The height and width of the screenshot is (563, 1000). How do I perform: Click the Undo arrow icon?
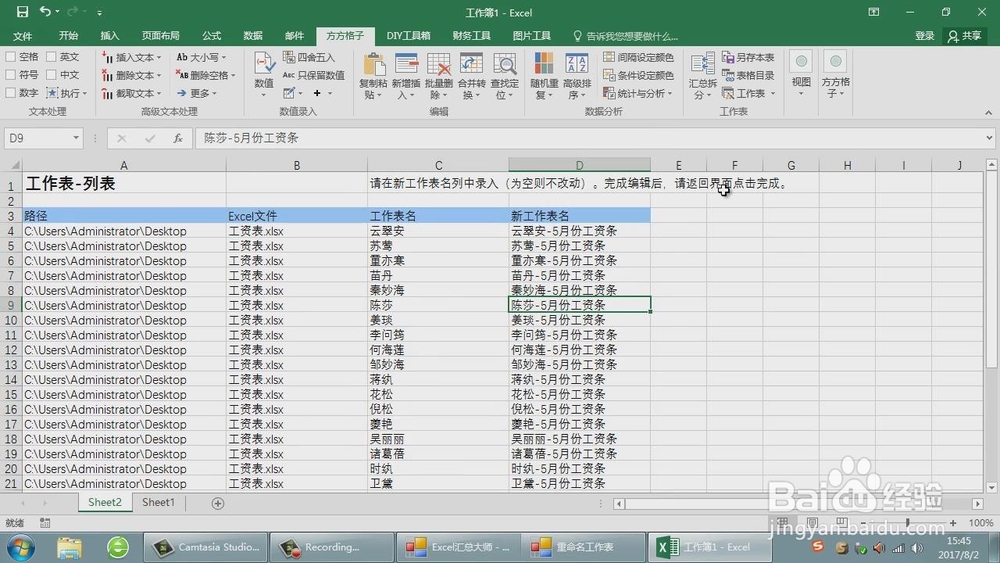point(45,11)
